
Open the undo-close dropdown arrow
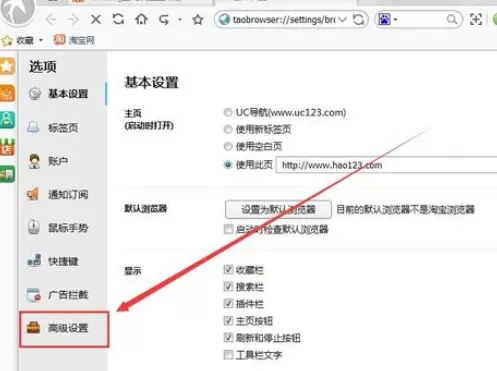(180, 20)
